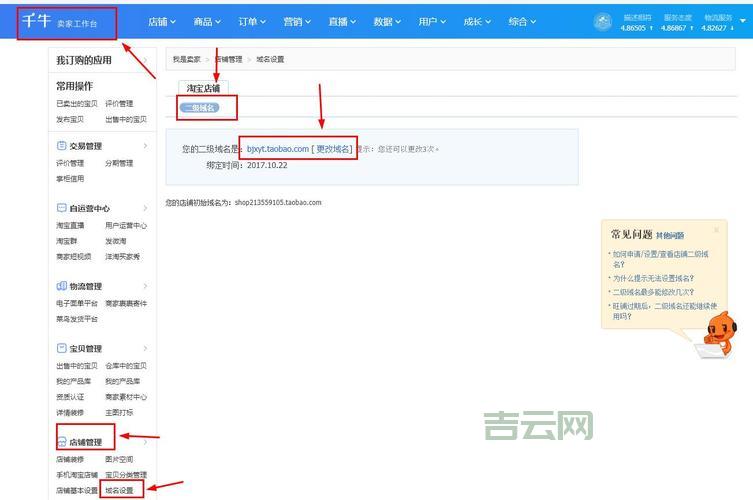Click the 千牛 卖家工作台 logo
The height and width of the screenshot is (500, 753).
[60, 22]
